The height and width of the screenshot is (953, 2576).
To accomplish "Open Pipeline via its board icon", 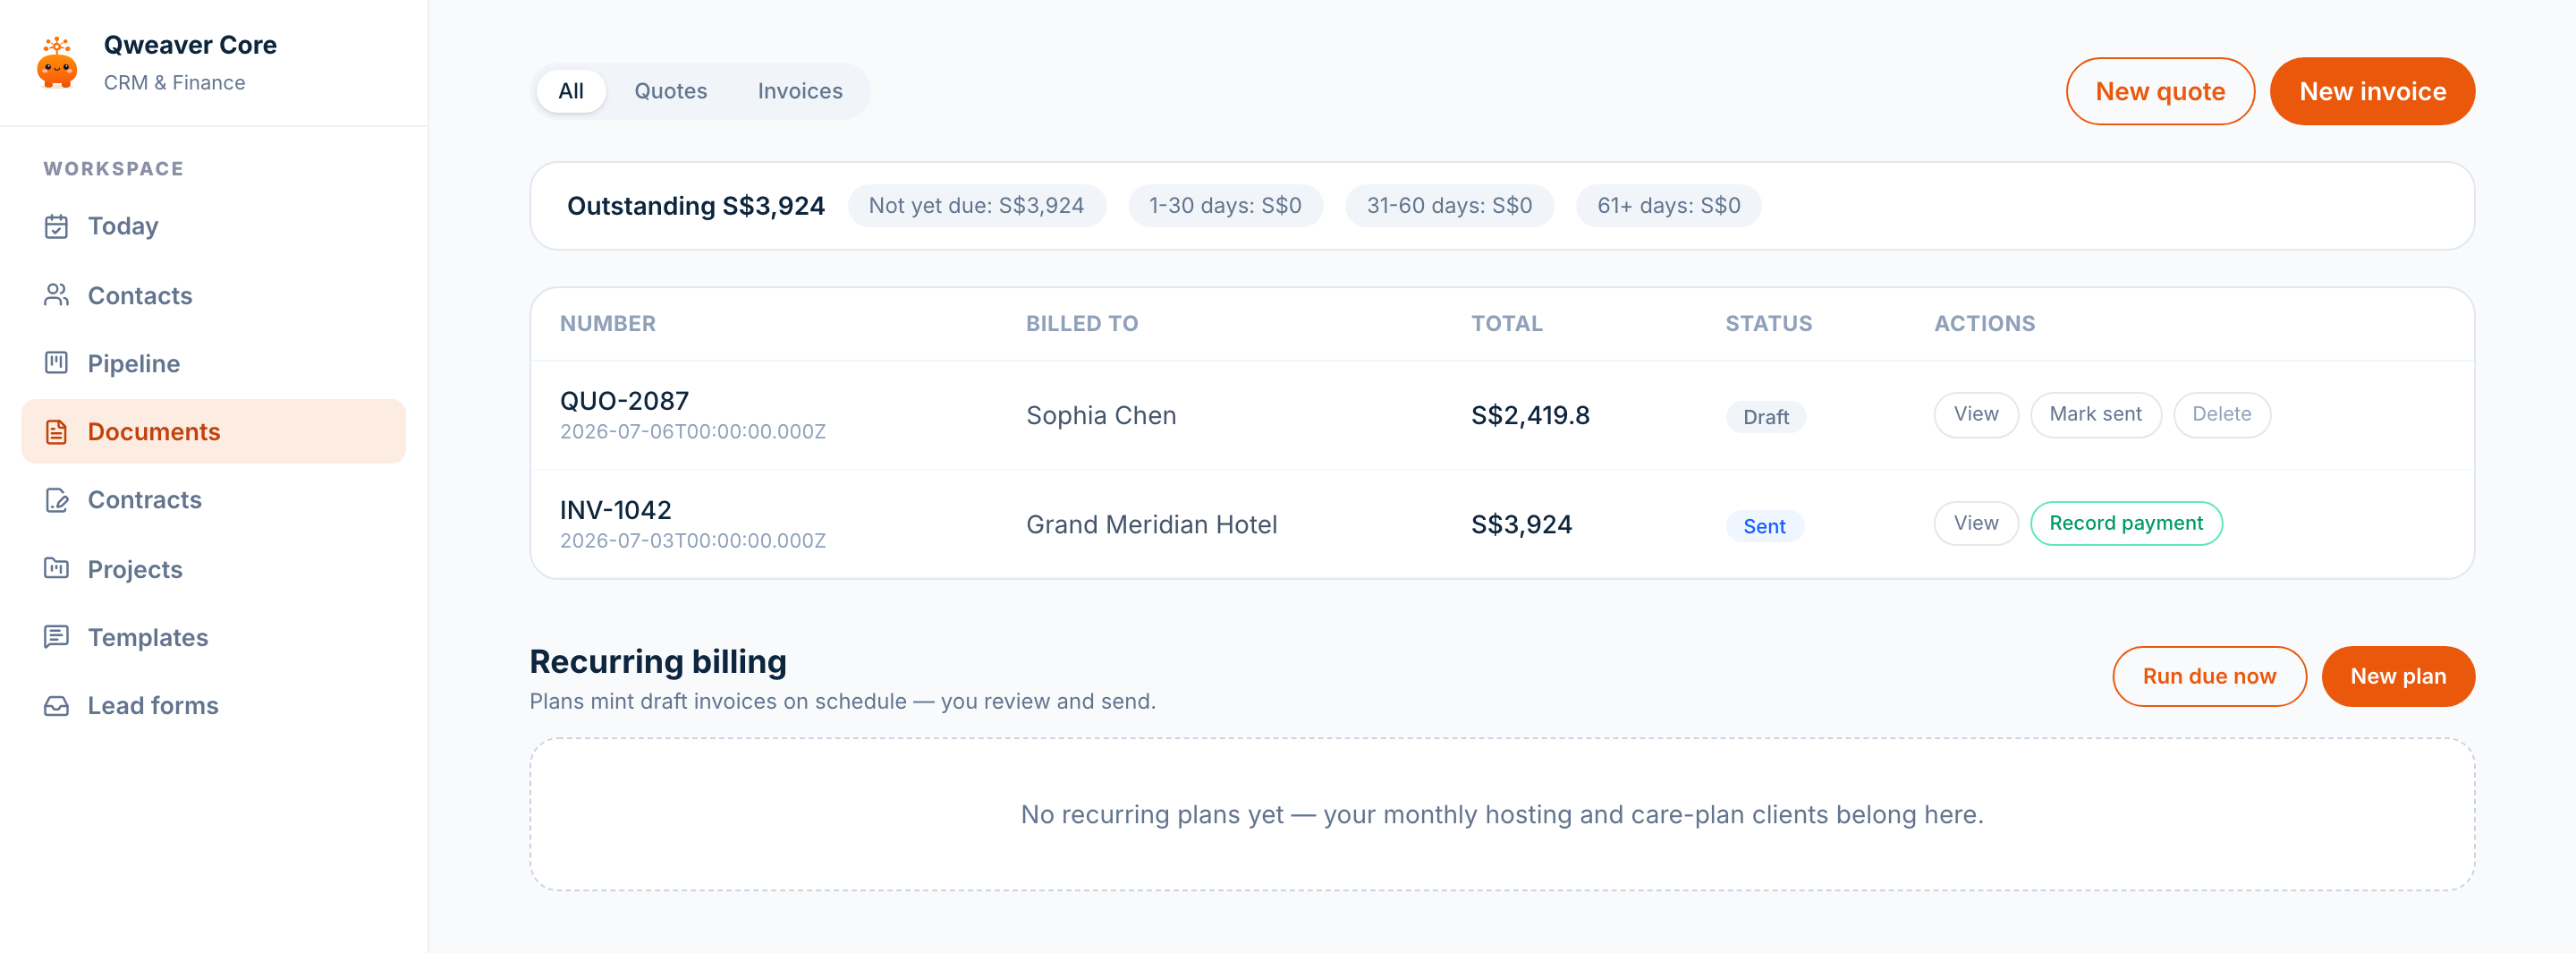I will [x=56, y=363].
